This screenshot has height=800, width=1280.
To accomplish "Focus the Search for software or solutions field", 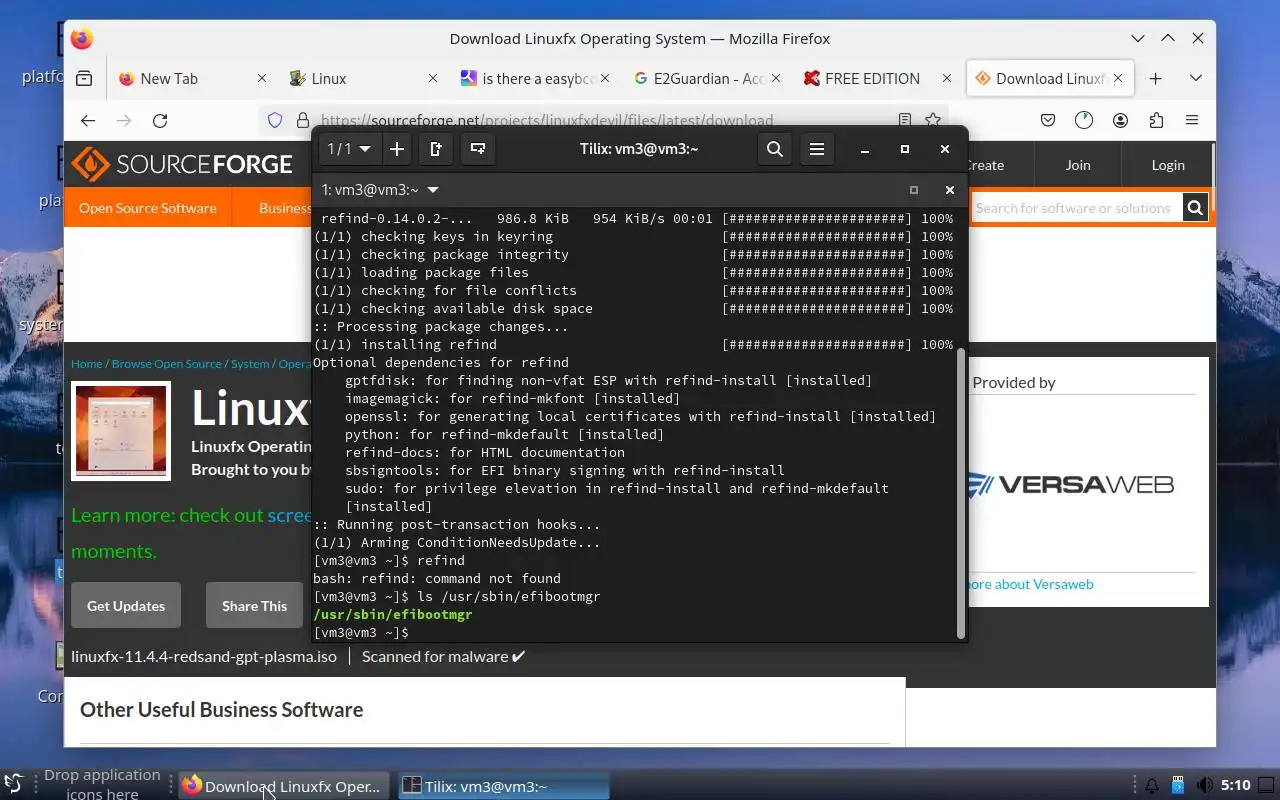I will pyautogui.click(x=1076, y=208).
